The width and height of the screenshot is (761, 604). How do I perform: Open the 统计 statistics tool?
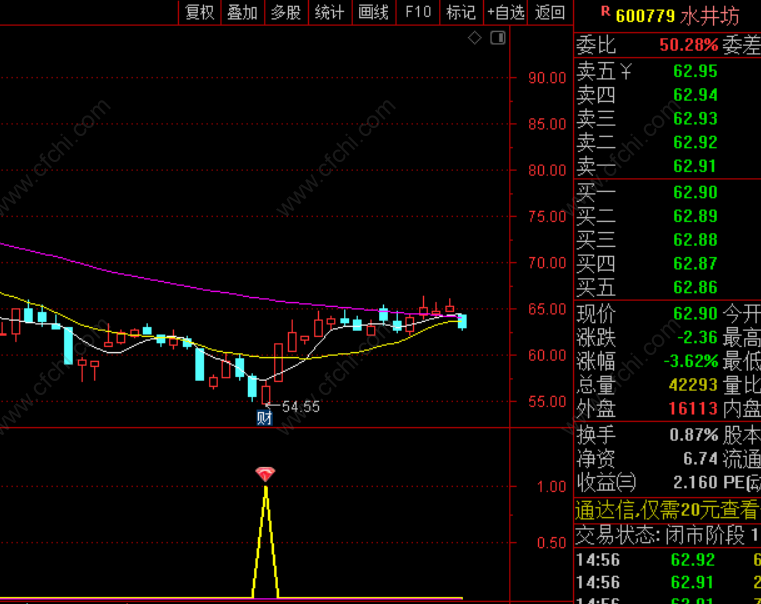330,12
